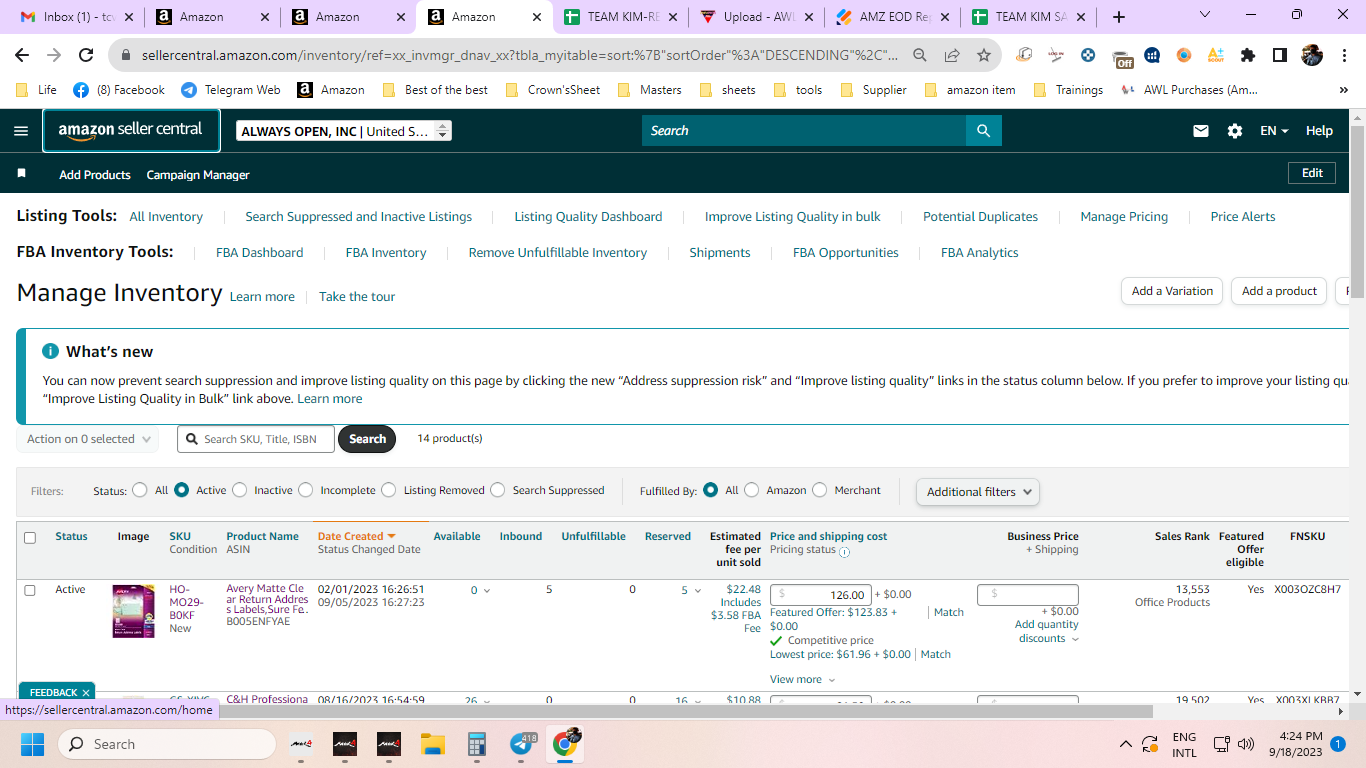Expand View more in the pricing column
The height and width of the screenshot is (768, 1366).
tap(802, 680)
